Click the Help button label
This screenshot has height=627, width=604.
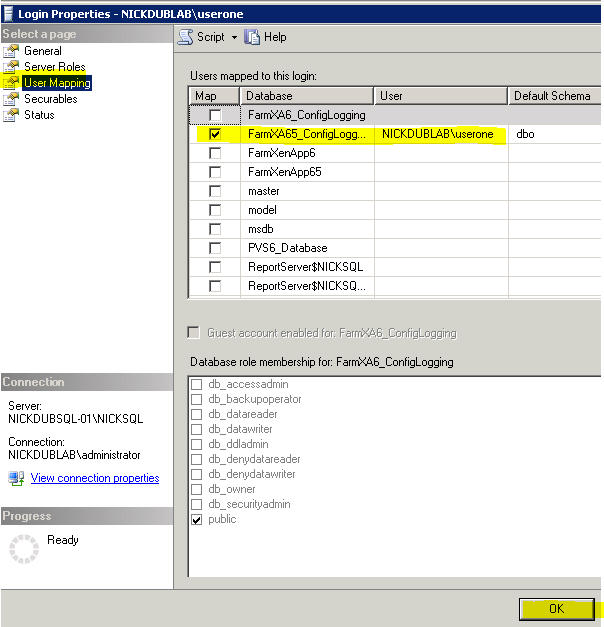(x=275, y=37)
